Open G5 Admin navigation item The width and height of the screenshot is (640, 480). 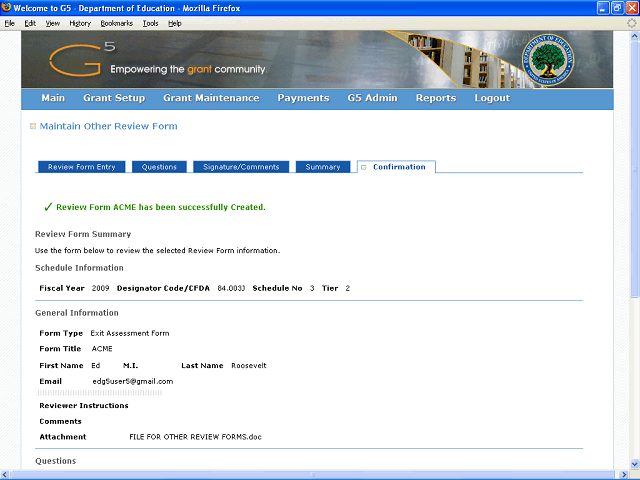click(x=373, y=98)
